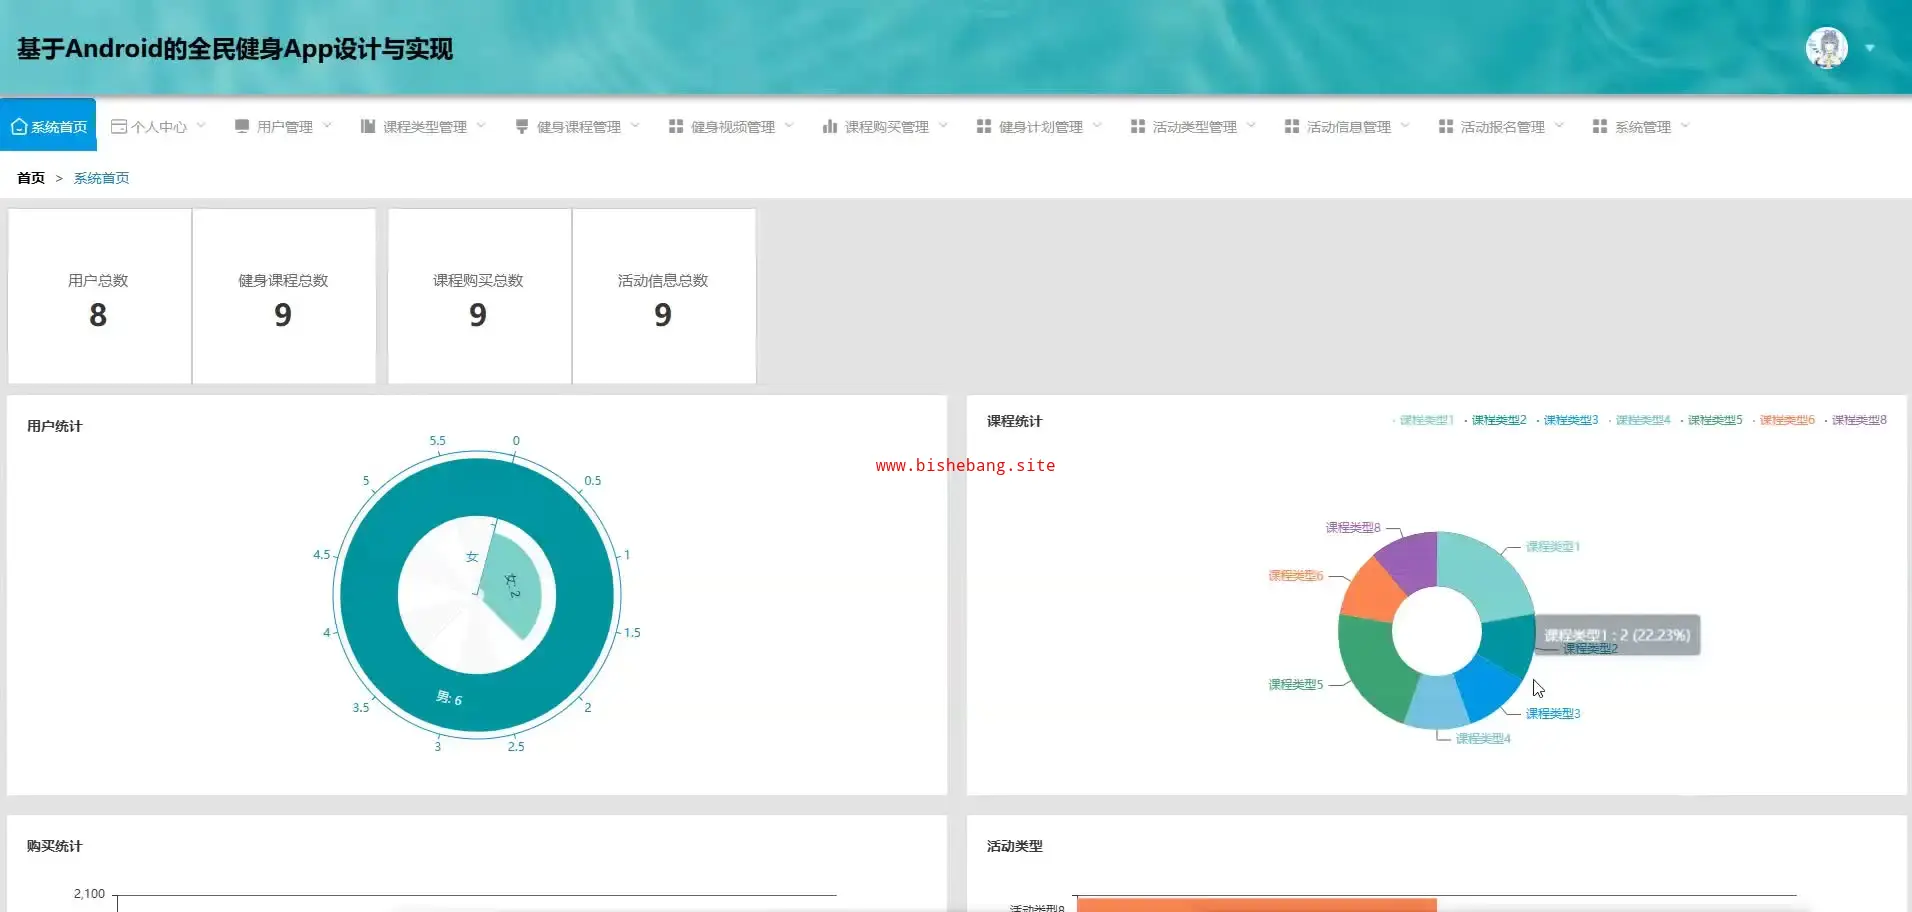Screen dimensions: 1912x912
Task: Expand the 用户管理 menu chevron
Action: pyautogui.click(x=327, y=126)
